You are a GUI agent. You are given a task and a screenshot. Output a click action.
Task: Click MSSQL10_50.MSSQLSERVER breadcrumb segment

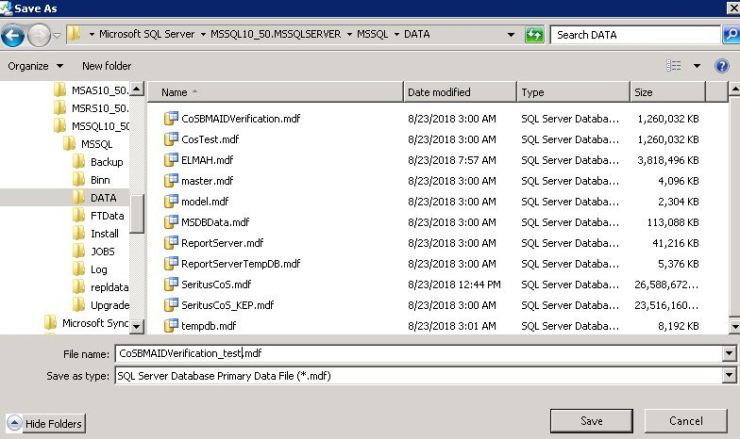(276, 34)
